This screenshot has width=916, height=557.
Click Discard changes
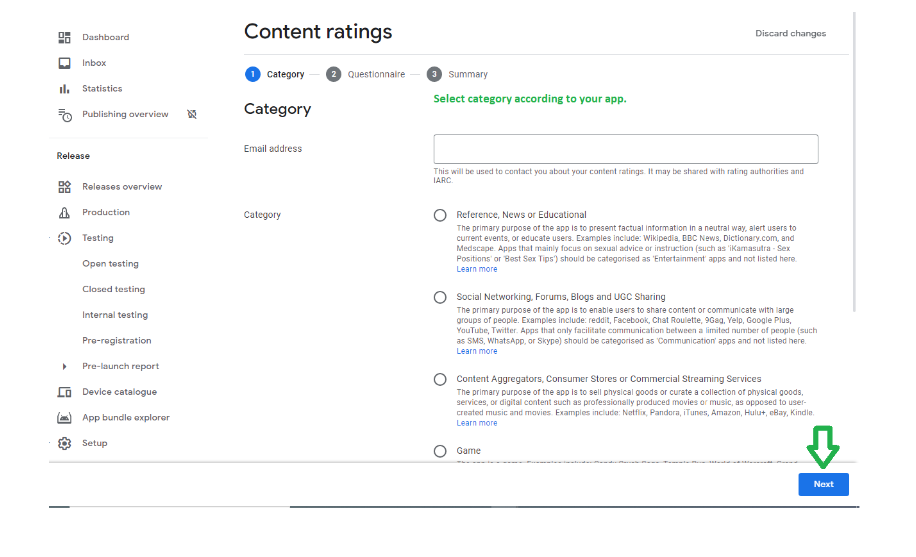tap(790, 34)
